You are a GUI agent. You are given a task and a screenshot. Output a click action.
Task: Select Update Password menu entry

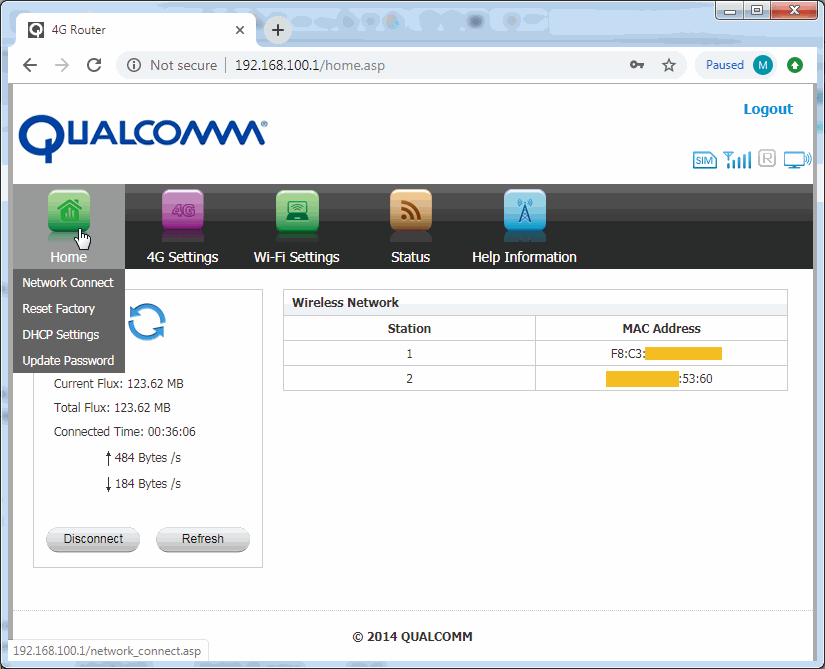(x=68, y=360)
